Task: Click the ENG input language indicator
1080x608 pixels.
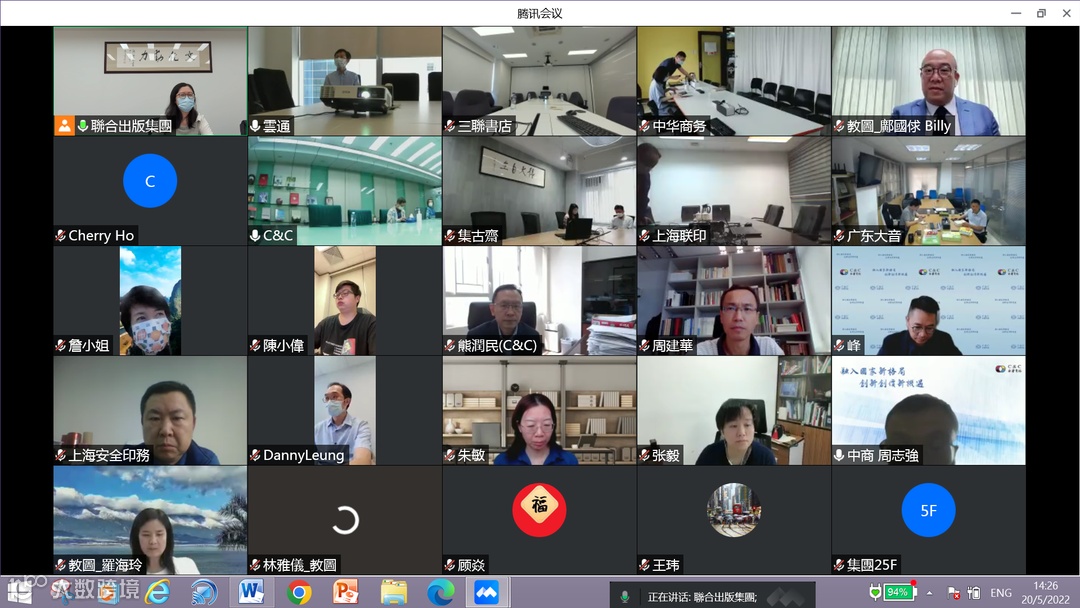Action: pyautogui.click(x=1001, y=593)
